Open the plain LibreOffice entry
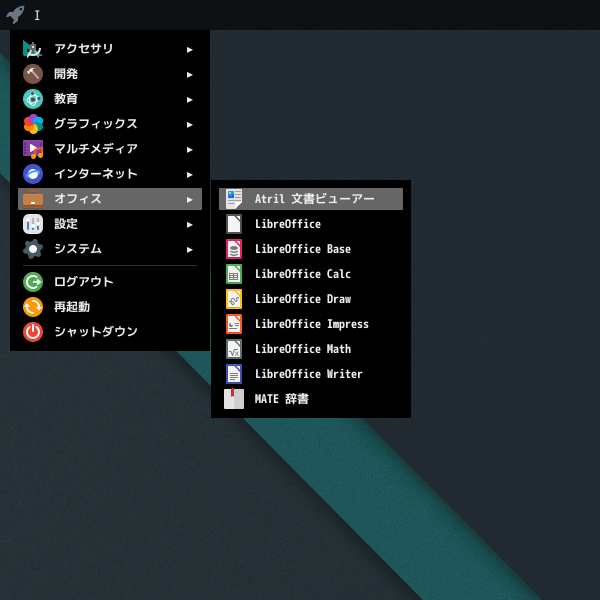The width and height of the screenshot is (600, 600). pos(311,224)
